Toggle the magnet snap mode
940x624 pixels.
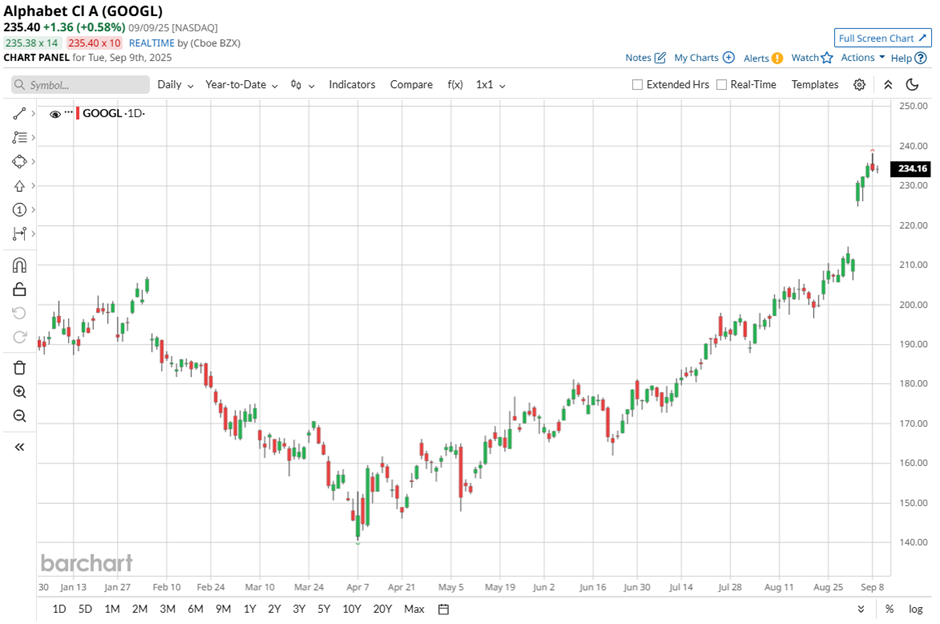pos(19,265)
